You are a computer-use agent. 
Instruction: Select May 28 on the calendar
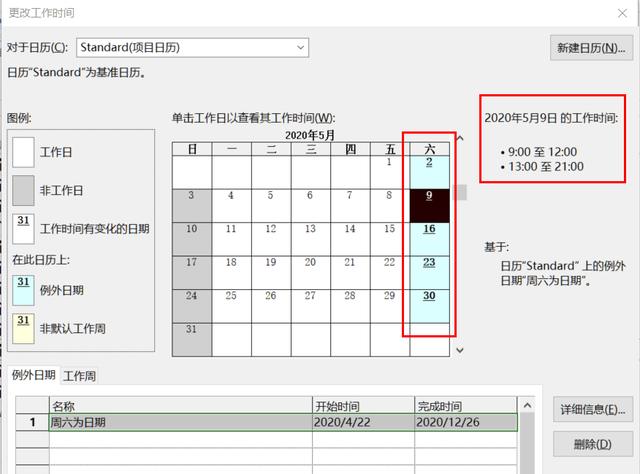coord(350,306)
